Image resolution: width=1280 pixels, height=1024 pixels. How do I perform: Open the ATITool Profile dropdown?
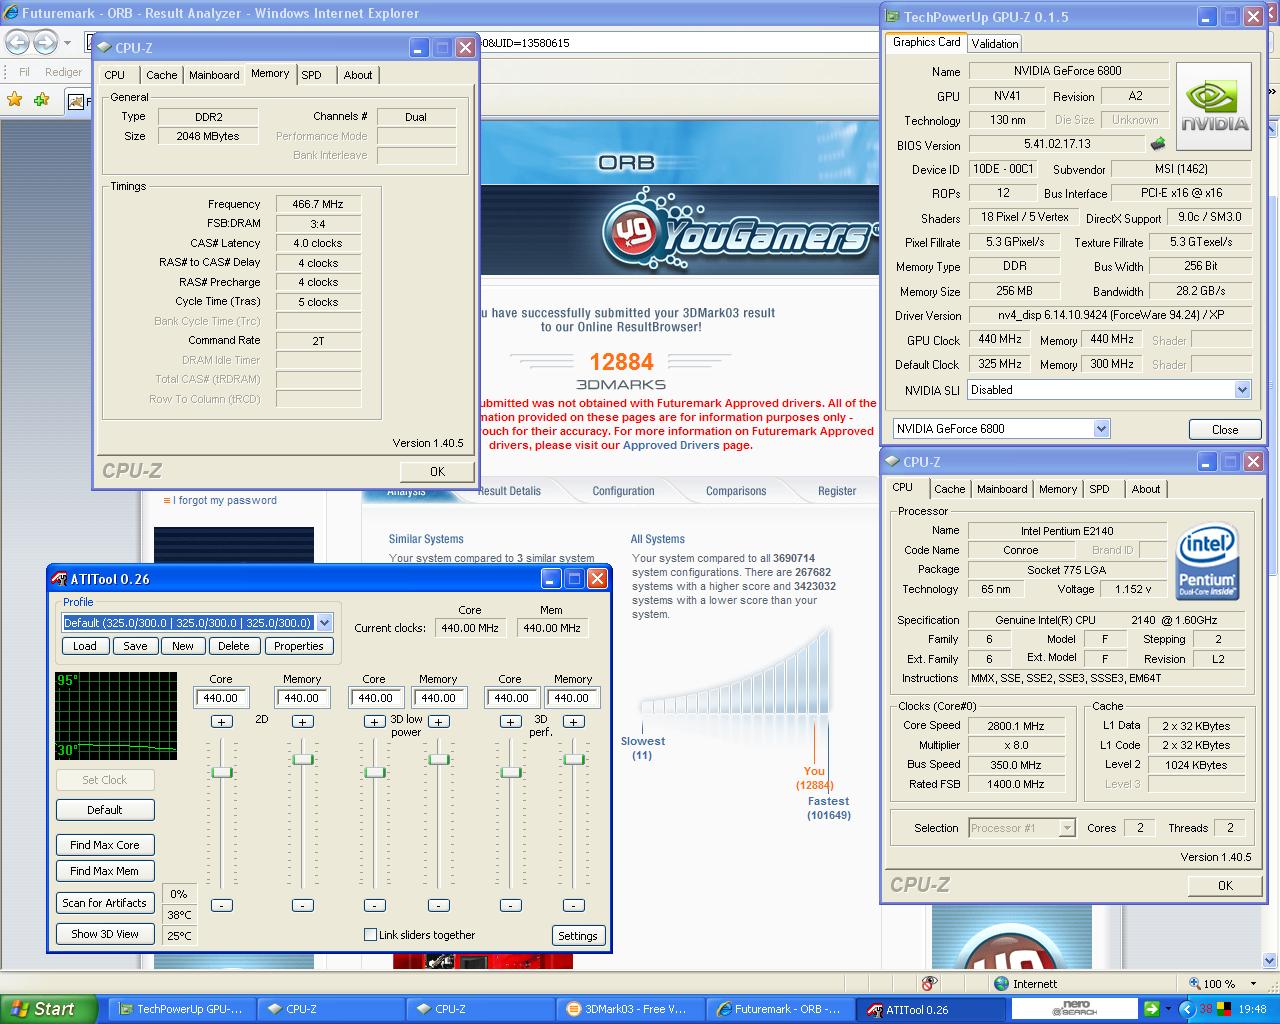click(x=324, y=622)
